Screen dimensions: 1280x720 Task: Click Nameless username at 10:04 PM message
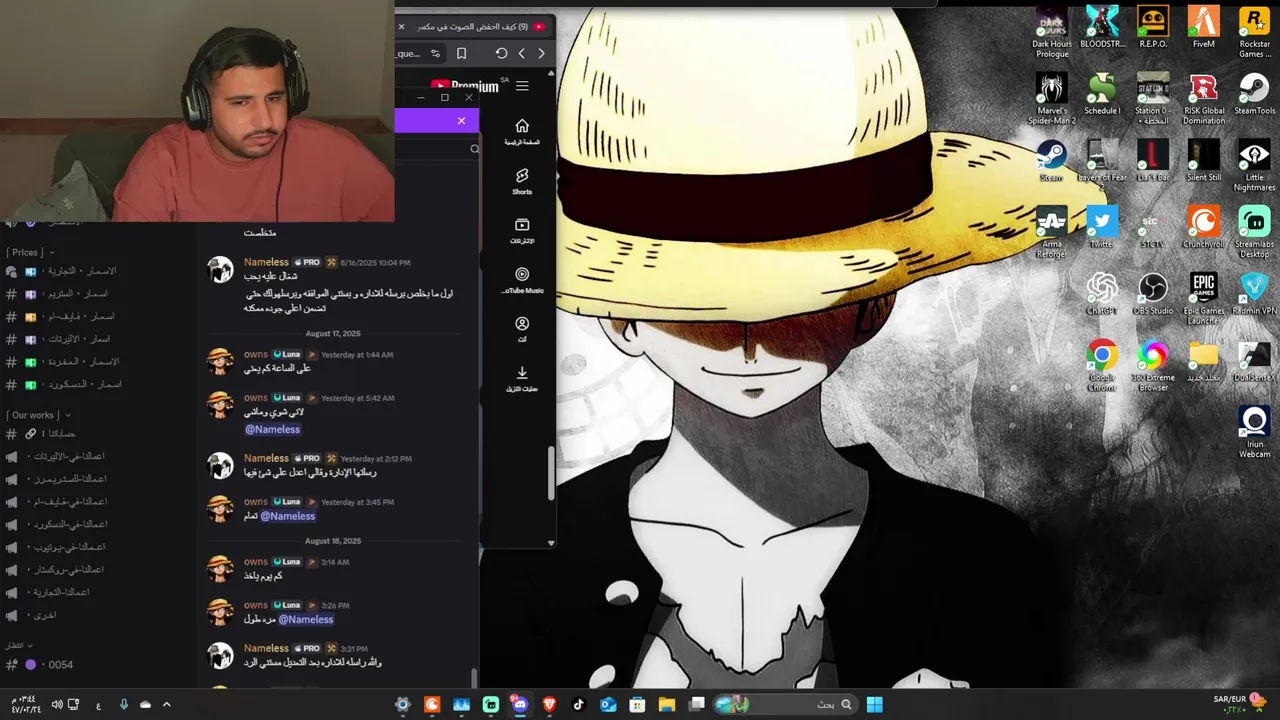pos(266,262)
